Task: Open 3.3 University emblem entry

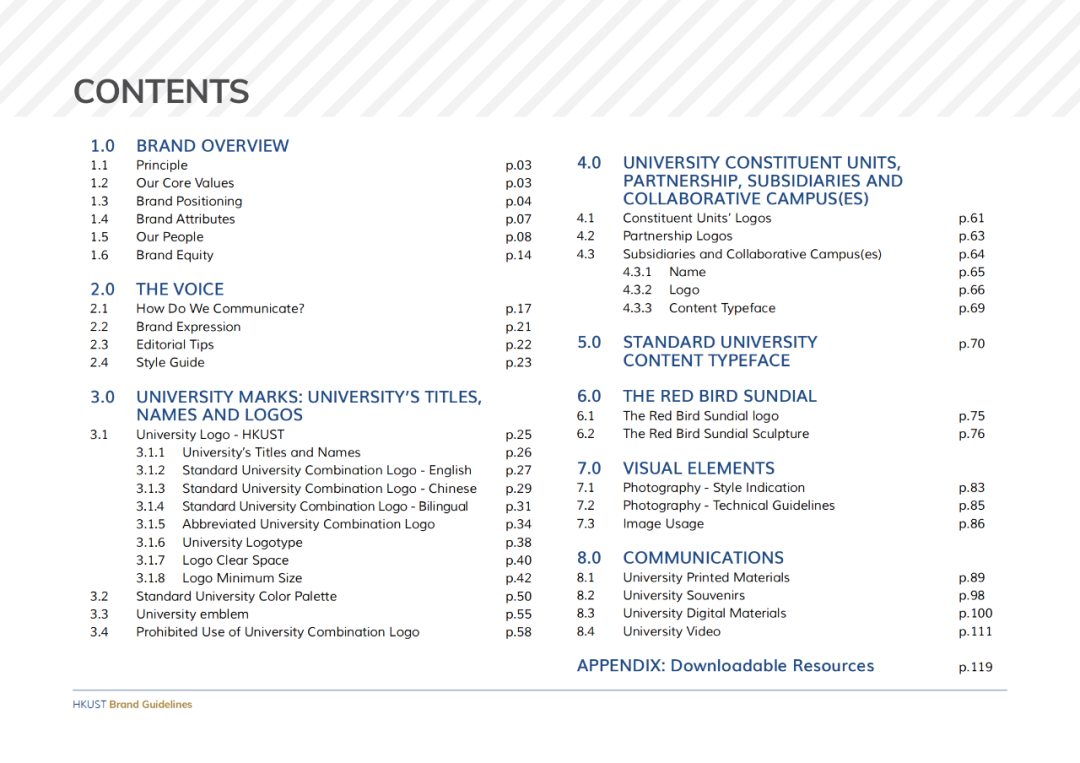Action: tap(192, 614)
